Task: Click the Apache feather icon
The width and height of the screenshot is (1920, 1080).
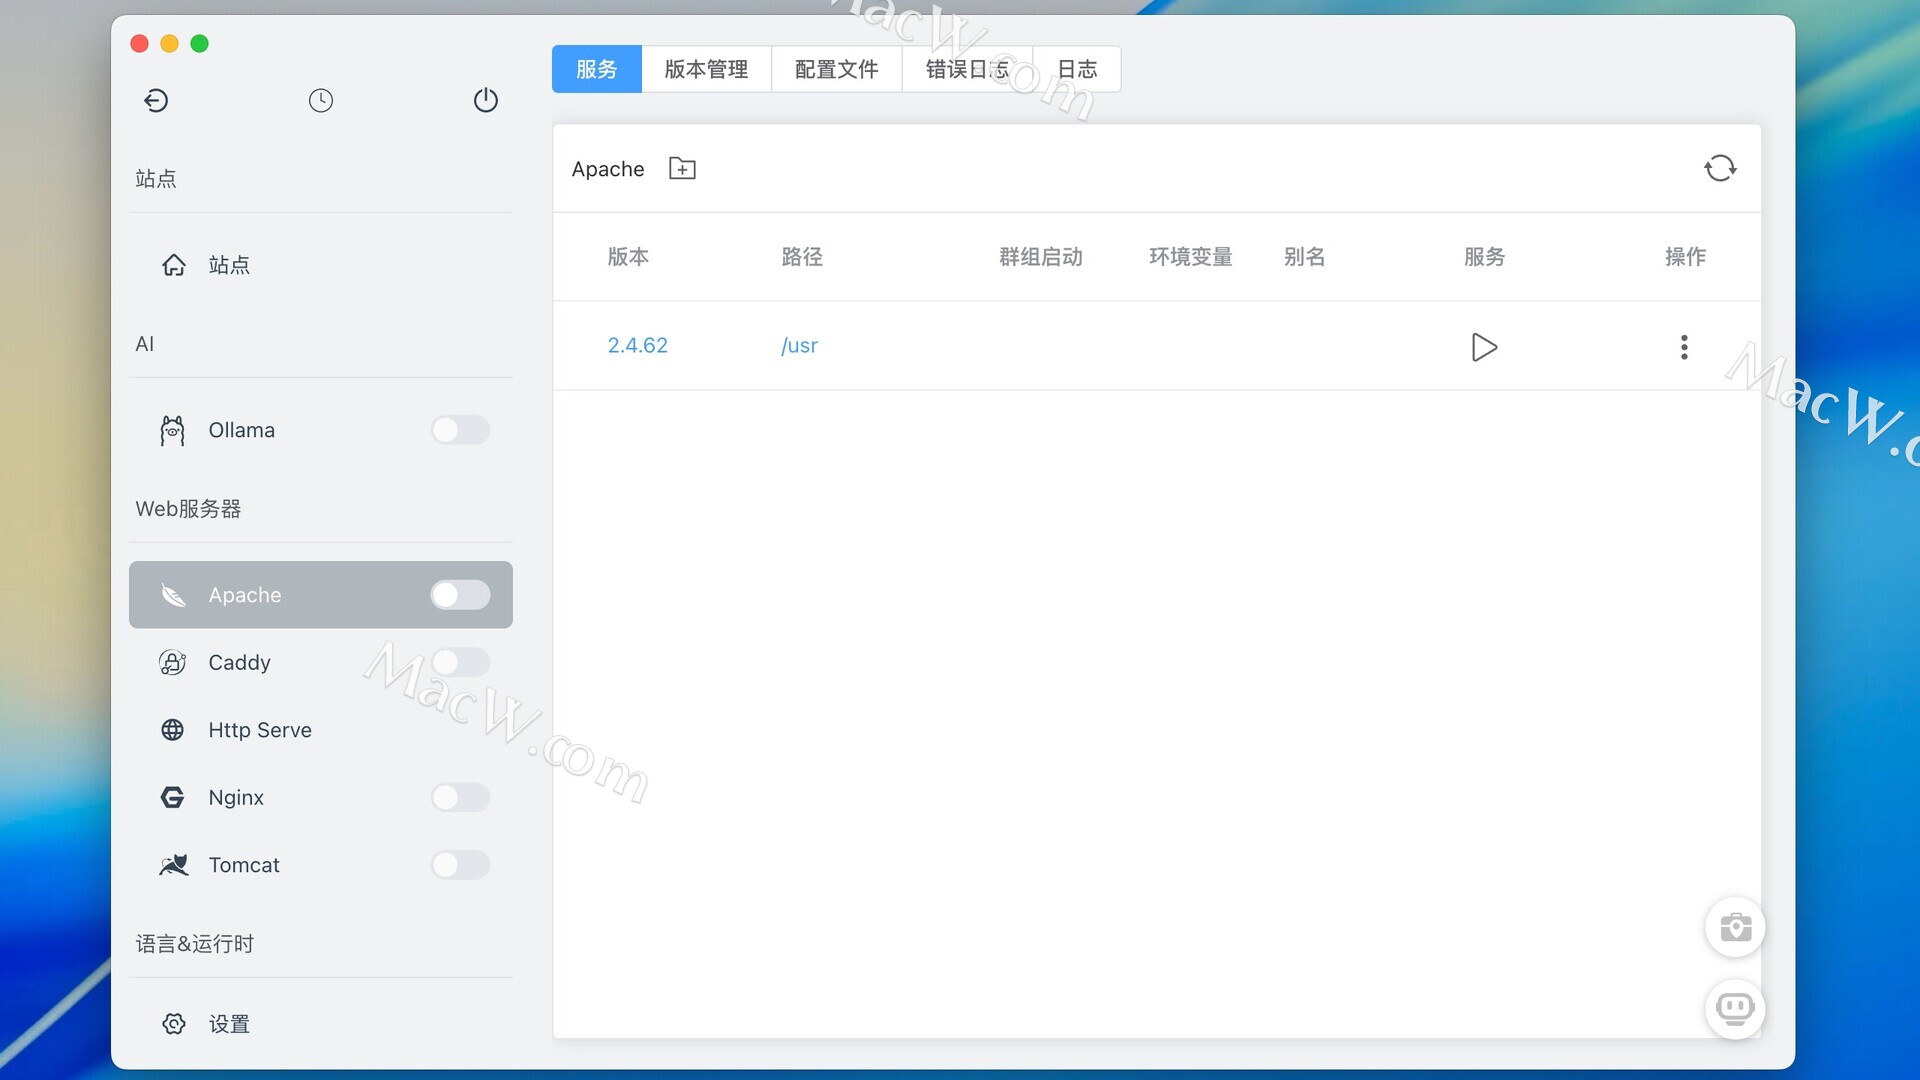Action: [173, 595]
